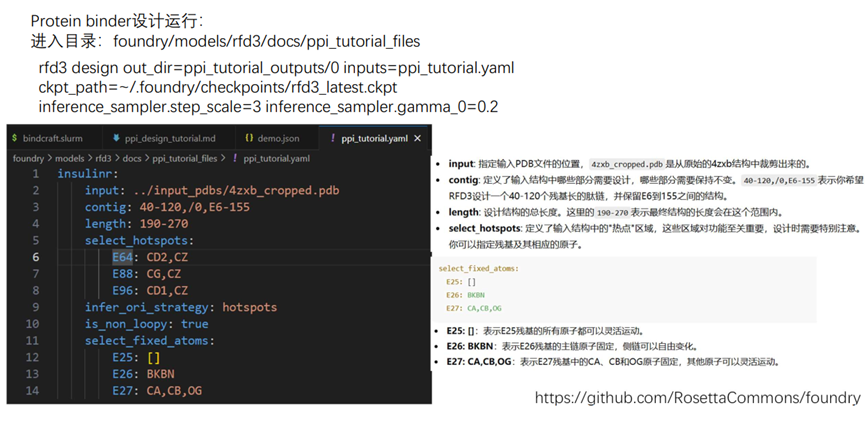The width and height of the screenshot is (865, 433).
Task: Close the ppi_tutorial.yaml editor tab
Action: tap(418, 138)
